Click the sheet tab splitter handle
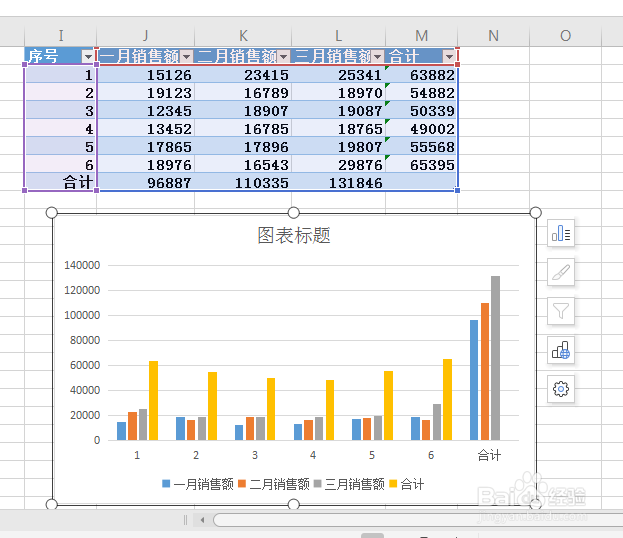 click(x=185, y=520)
